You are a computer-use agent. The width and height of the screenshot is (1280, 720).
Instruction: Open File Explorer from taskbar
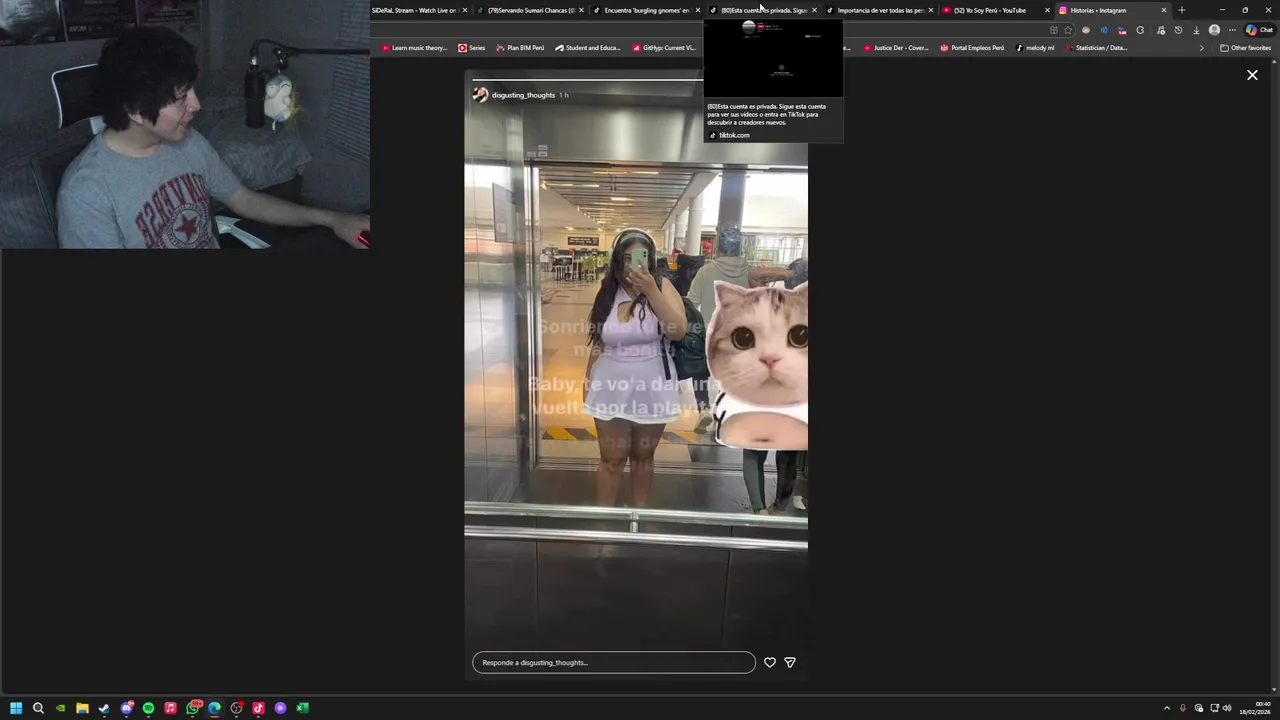82,708
